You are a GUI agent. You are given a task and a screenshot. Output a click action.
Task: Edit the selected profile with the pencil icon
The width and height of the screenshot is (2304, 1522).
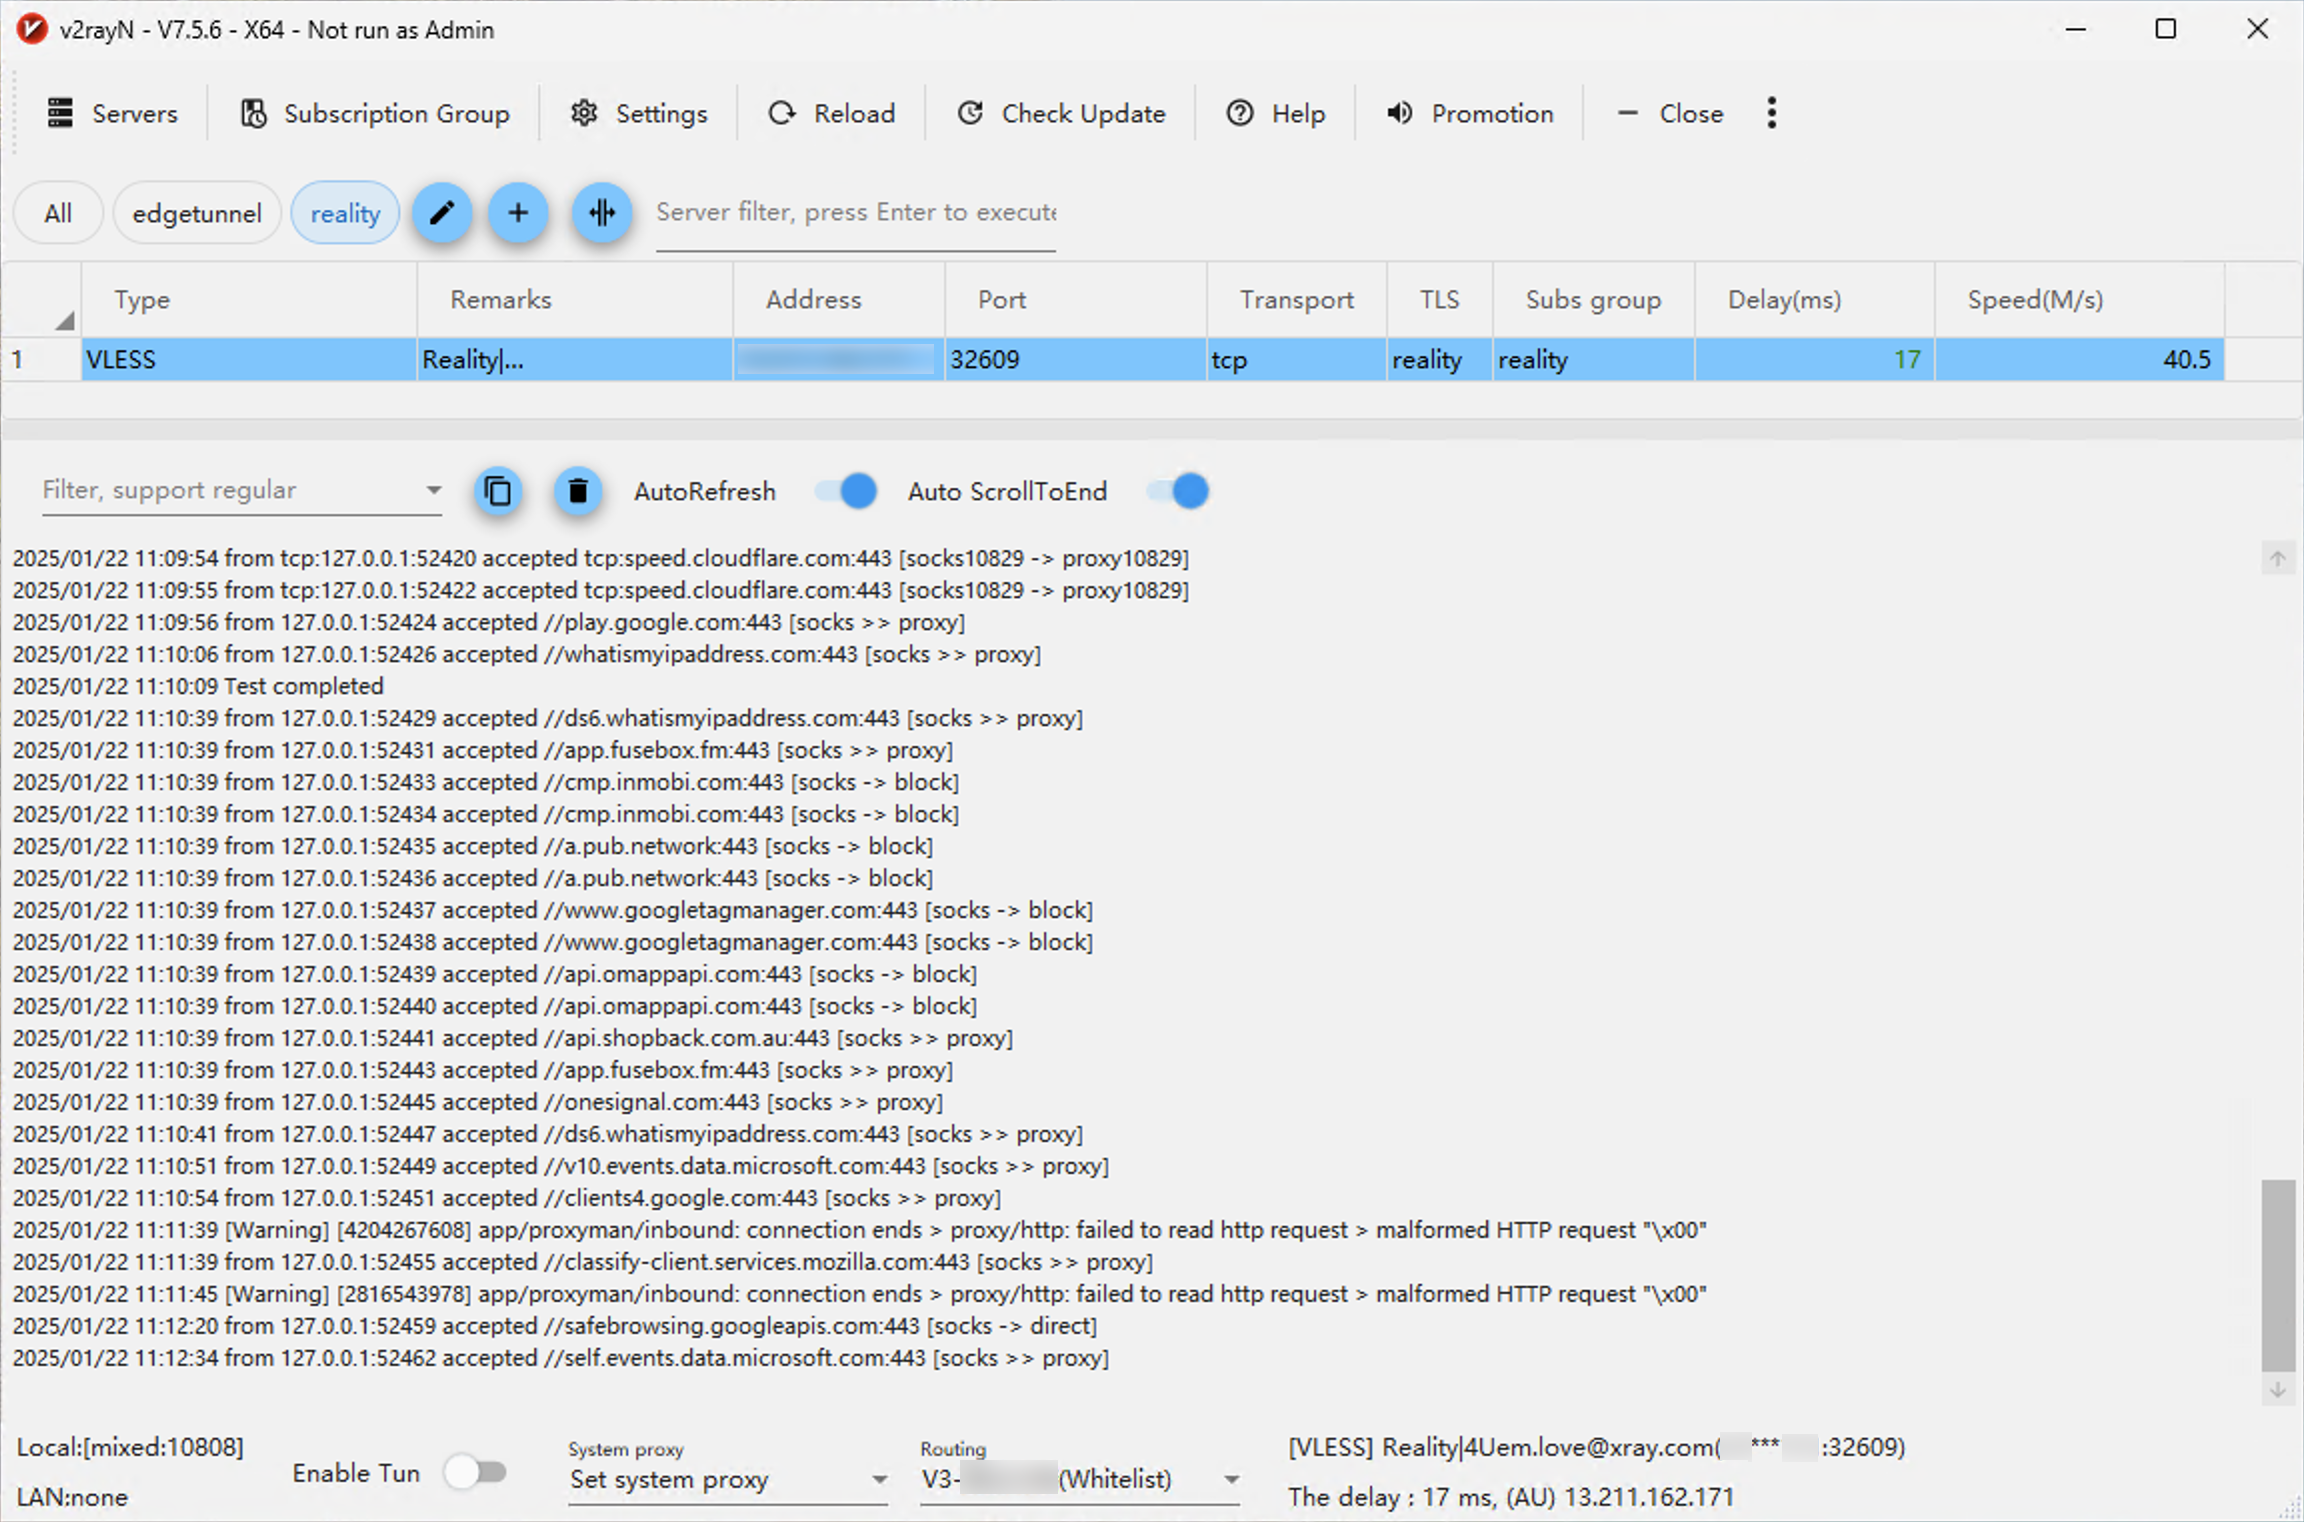442,213
